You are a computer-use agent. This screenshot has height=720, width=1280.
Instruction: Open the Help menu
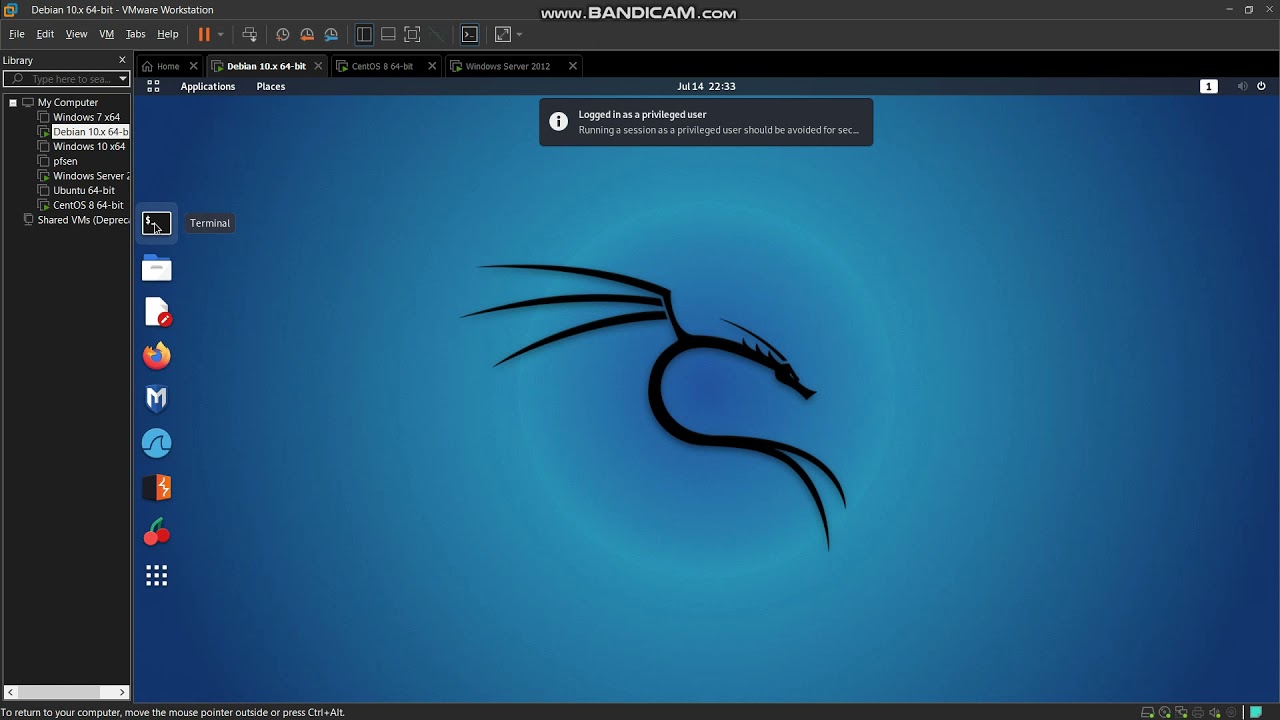point(168,34)
